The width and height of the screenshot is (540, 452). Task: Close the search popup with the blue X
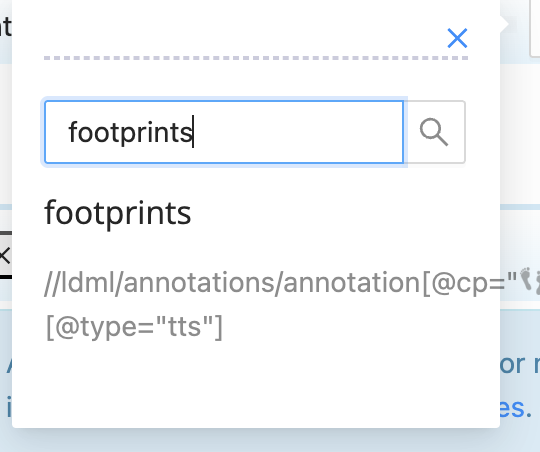click(x=457, y=38)
